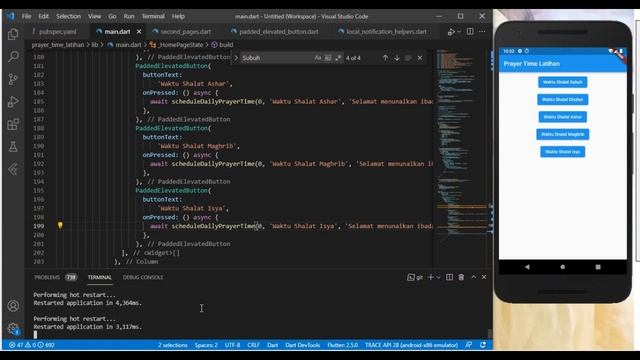
Task: Change UTF-8 encoding in status bar
Action: (x=233, y=345)
